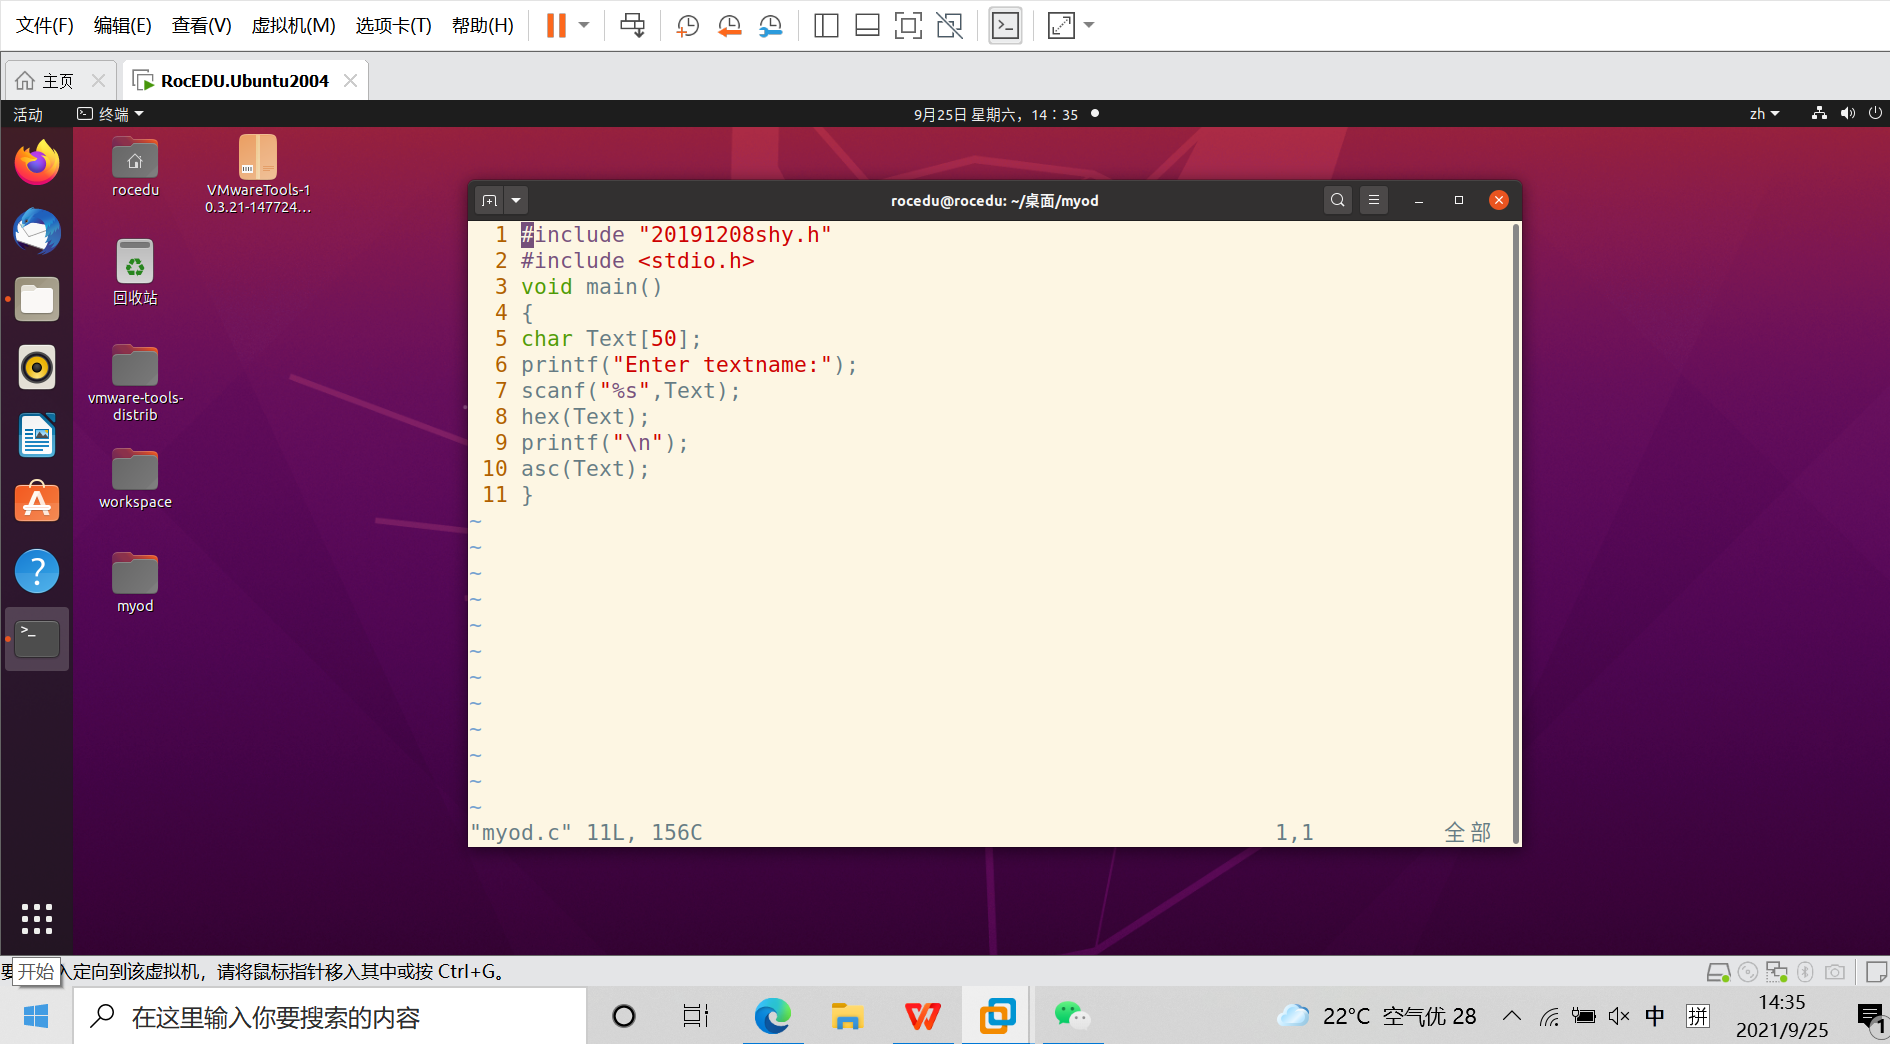
Task: Open the date and time calendar panel
Action: coord(996,114)
